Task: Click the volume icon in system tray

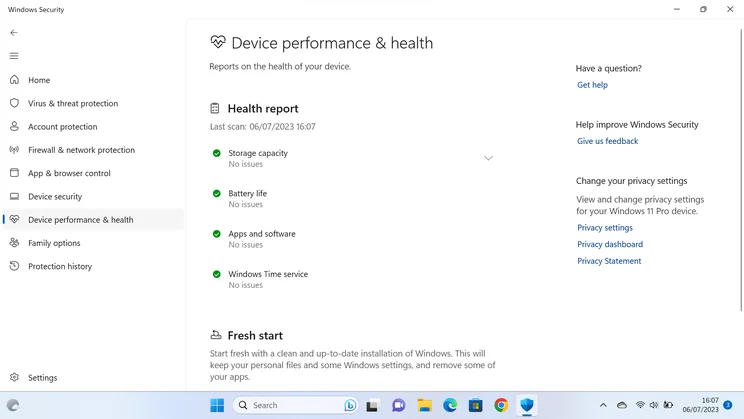Action: pos(654,405)
